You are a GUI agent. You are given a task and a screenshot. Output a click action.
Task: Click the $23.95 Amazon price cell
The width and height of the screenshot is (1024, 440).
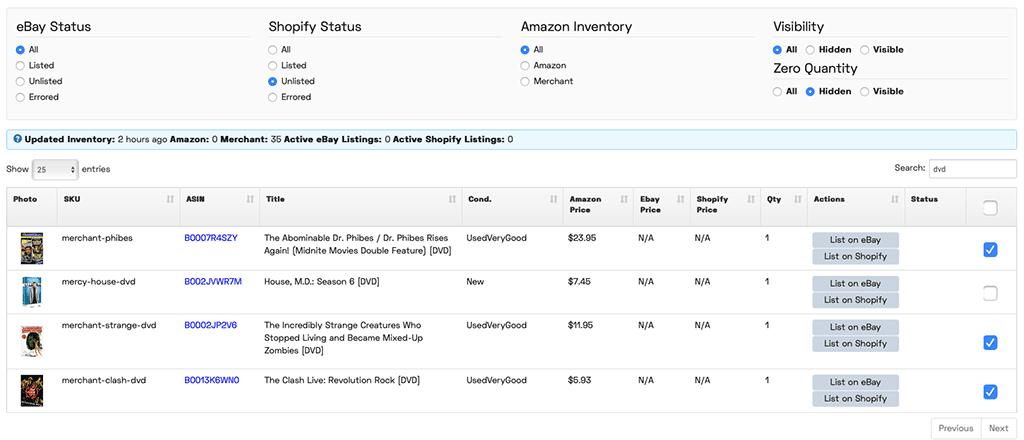[x=582, y=238]
